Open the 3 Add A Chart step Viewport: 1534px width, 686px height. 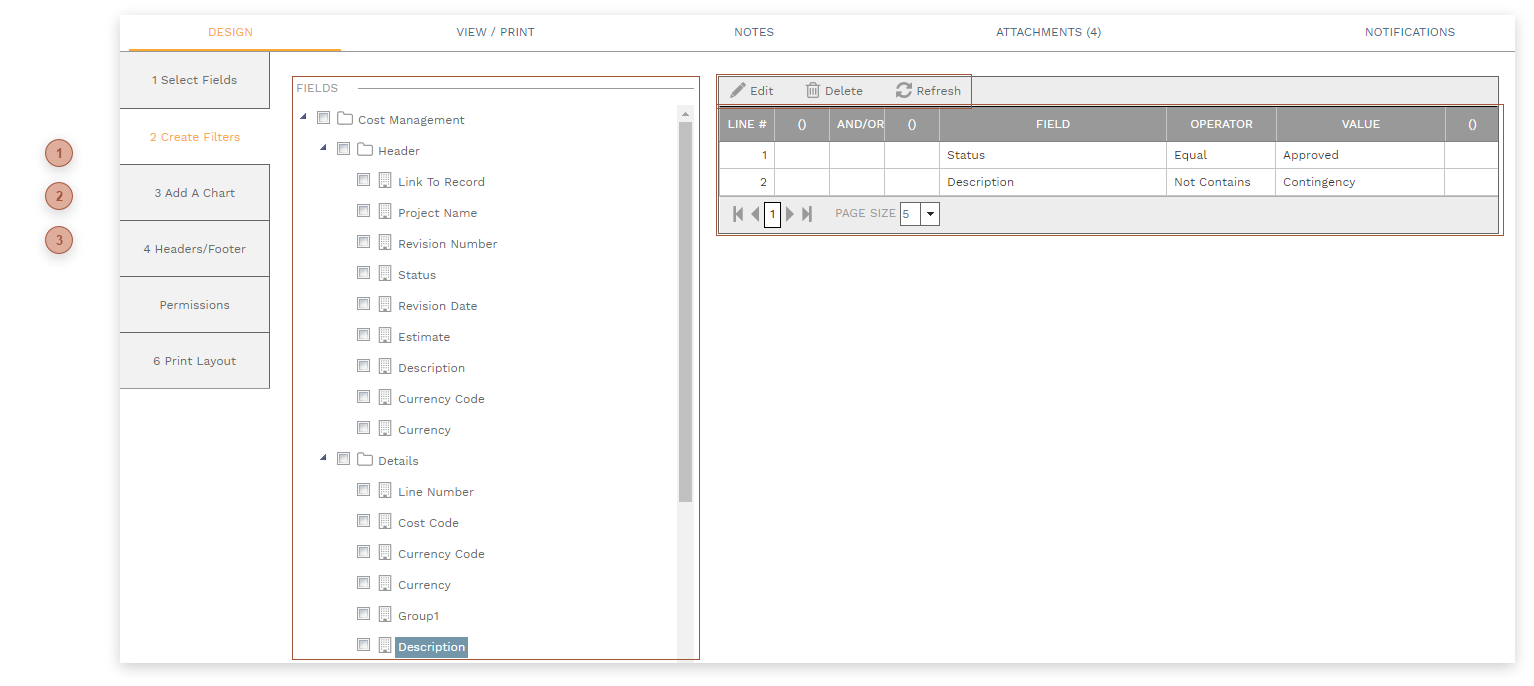(x=194, y=193)
